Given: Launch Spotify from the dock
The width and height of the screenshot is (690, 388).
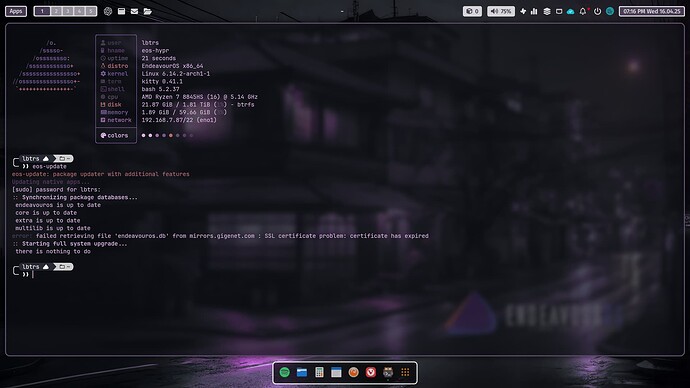Looking at the screenshot, I should pos(285,372).
